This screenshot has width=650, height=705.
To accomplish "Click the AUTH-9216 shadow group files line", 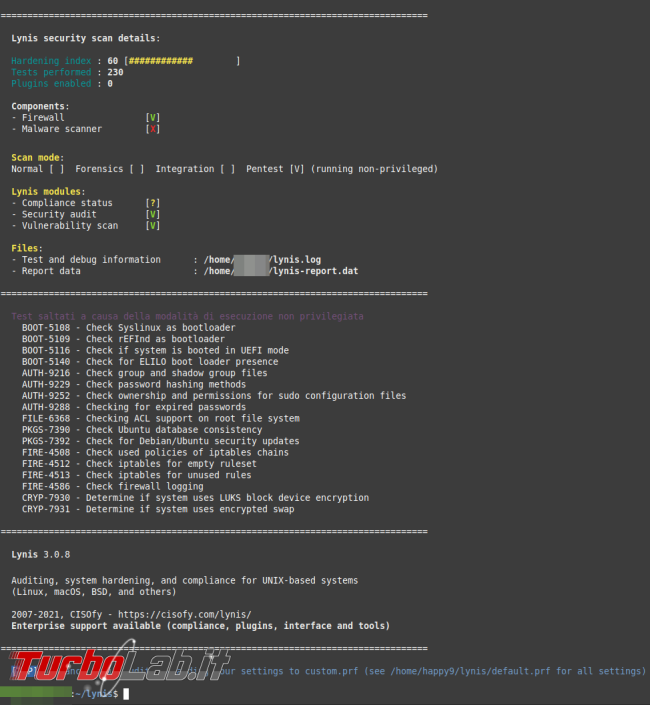I will tap(144, 373).
